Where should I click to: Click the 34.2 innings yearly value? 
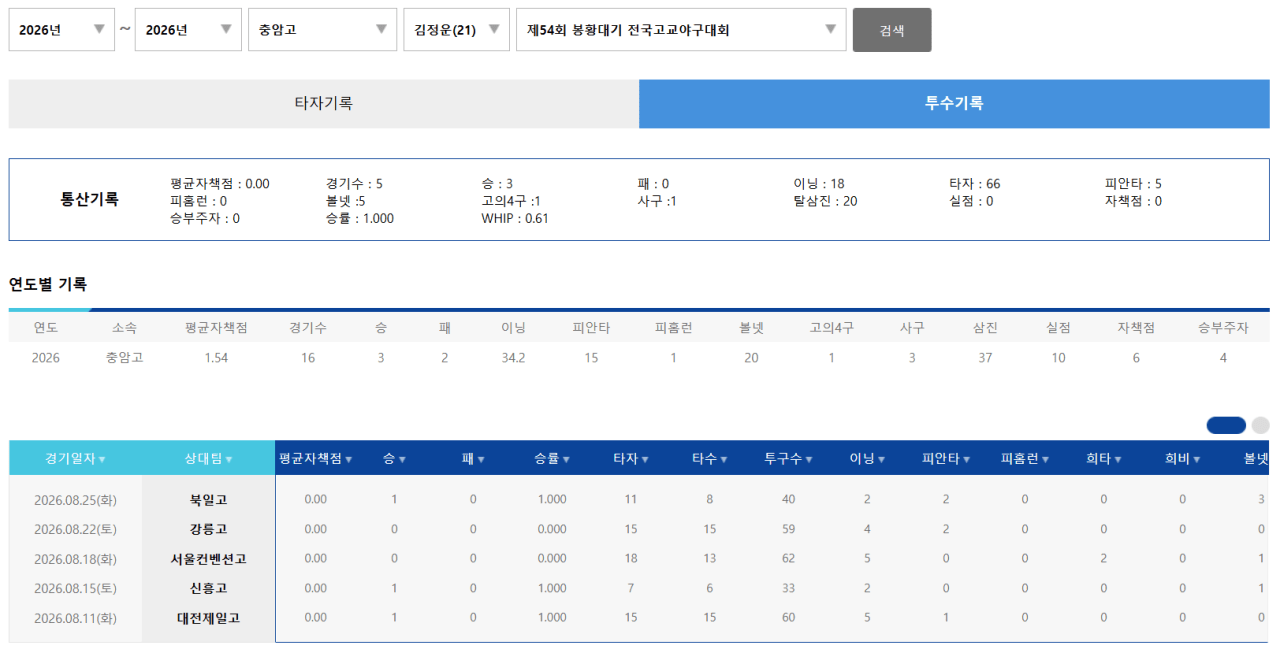click(x=514, y=358)
